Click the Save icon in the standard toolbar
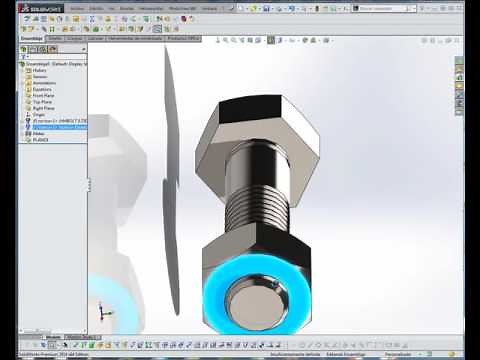Screen dimensions: 480x360 (x=266, y=9)
